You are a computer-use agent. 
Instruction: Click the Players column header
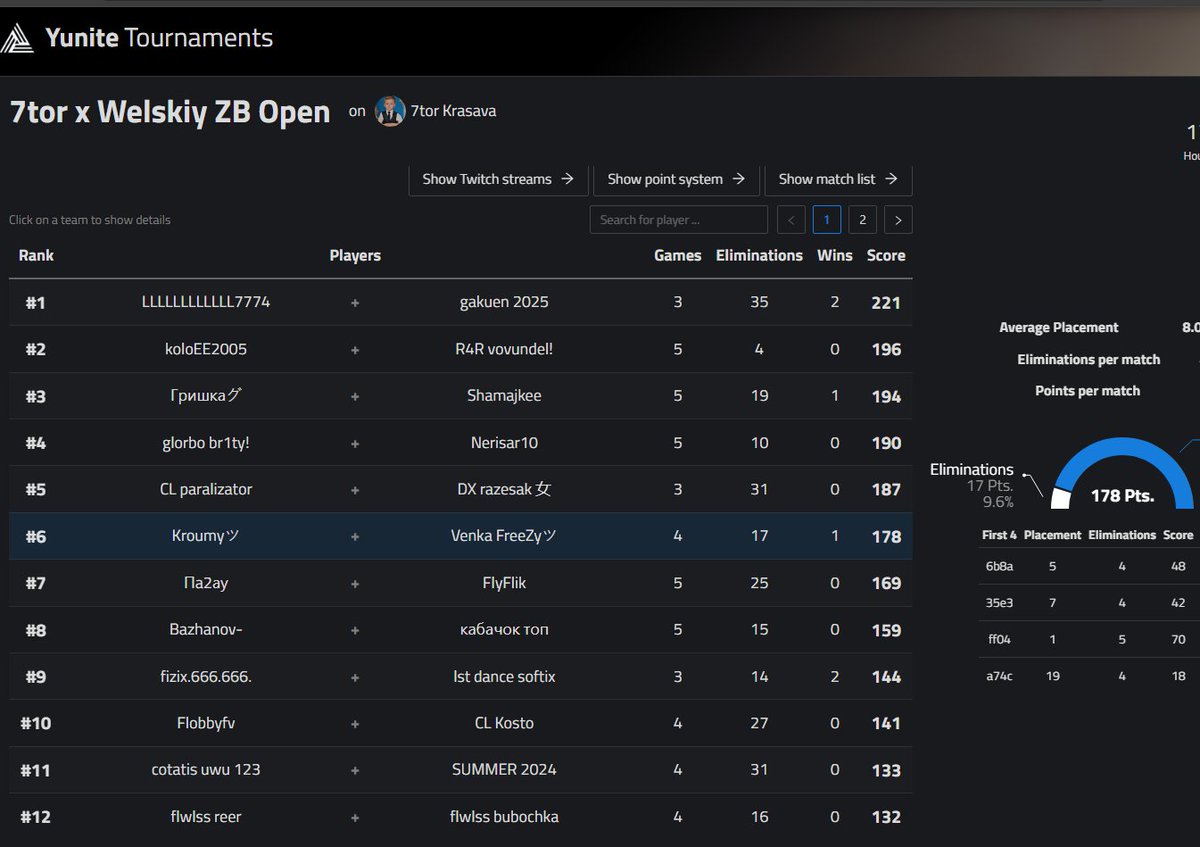tap(355, 255)
